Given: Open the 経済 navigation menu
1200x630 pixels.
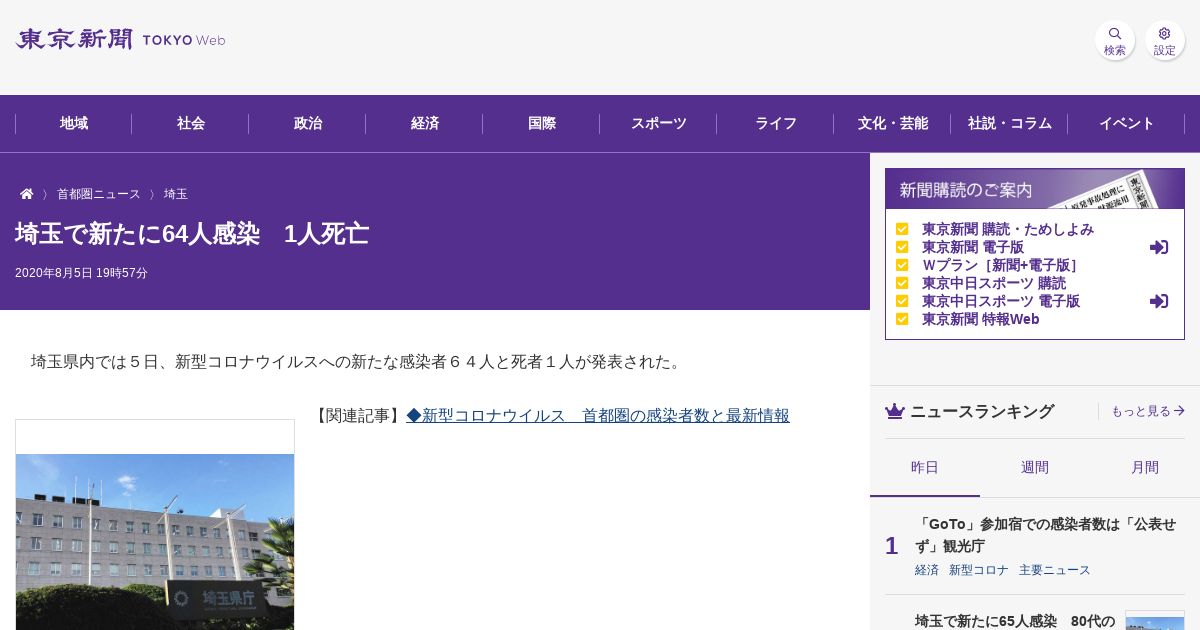Looking at the screenshot, I should click(x=425, y=123).
